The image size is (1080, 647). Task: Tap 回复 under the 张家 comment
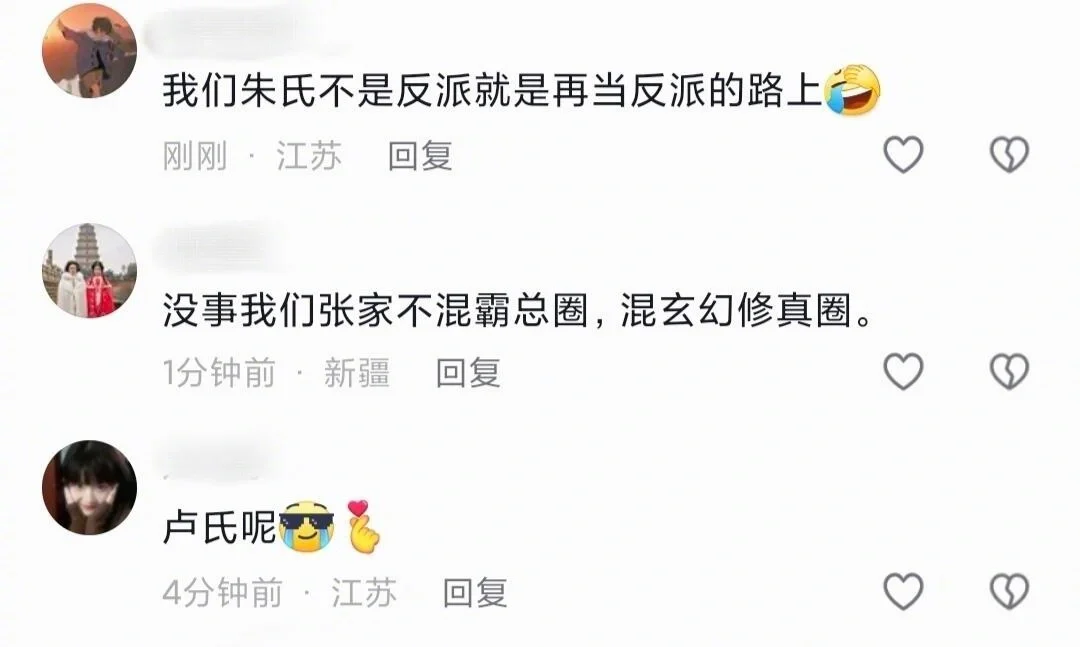coord(468,373)
